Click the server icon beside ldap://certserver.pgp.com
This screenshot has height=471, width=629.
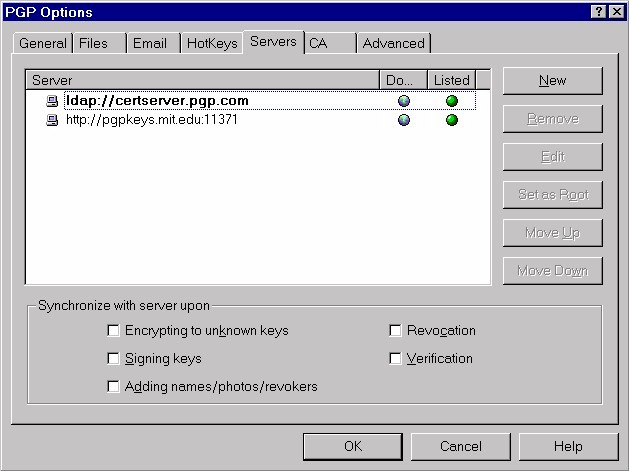(52, 101)
